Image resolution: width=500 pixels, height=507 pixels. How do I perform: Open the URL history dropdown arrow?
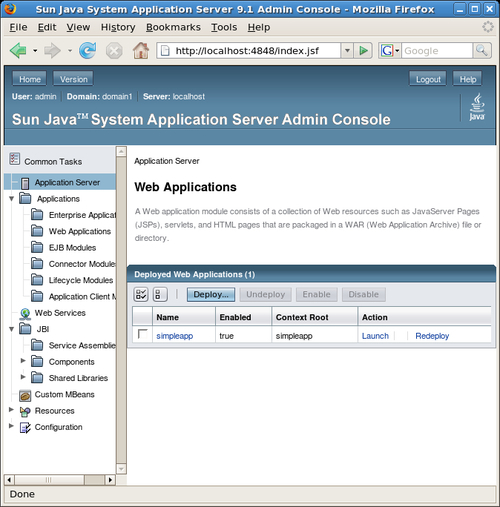347,51
